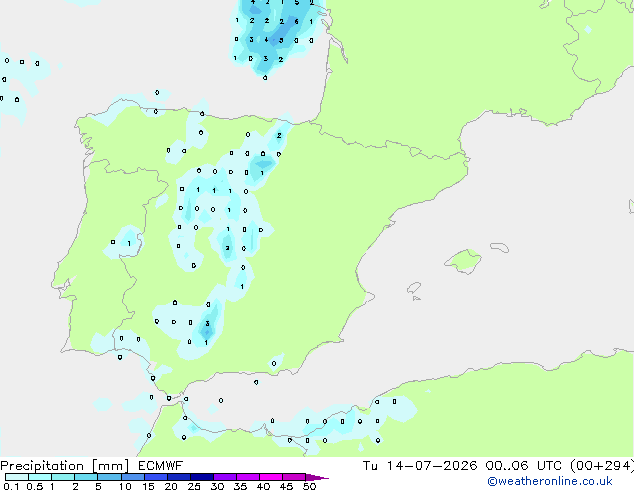Click the purple arrow tip ending the legend

pyautogui.click(x=317, y=477)
